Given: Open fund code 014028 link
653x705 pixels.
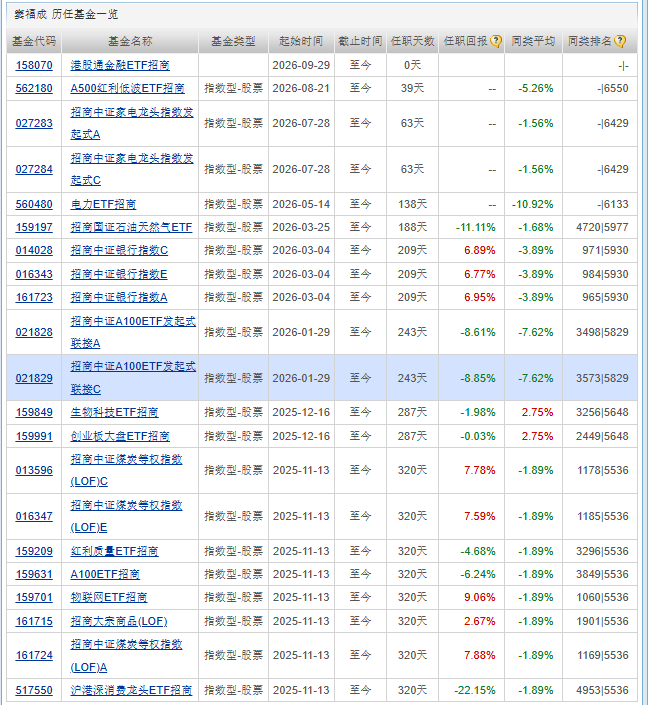Looking at the screenshot, I should [x=34, y=250].
